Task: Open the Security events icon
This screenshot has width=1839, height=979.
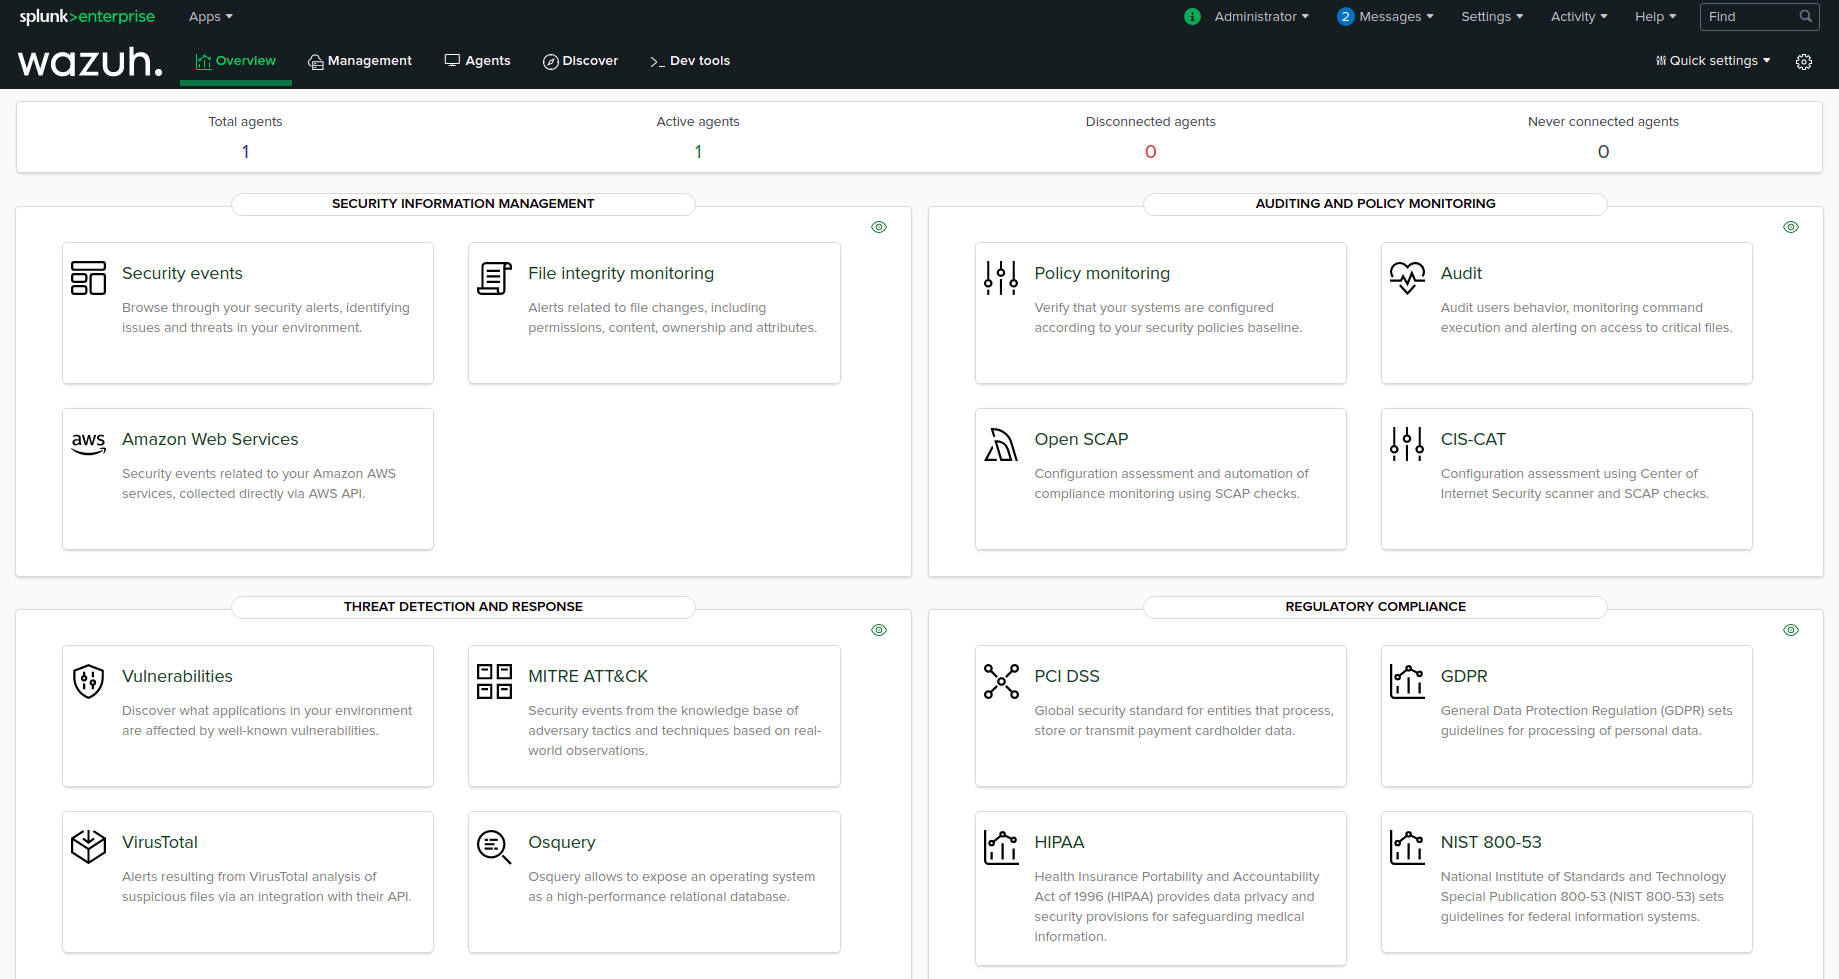Action: [88, 278]
